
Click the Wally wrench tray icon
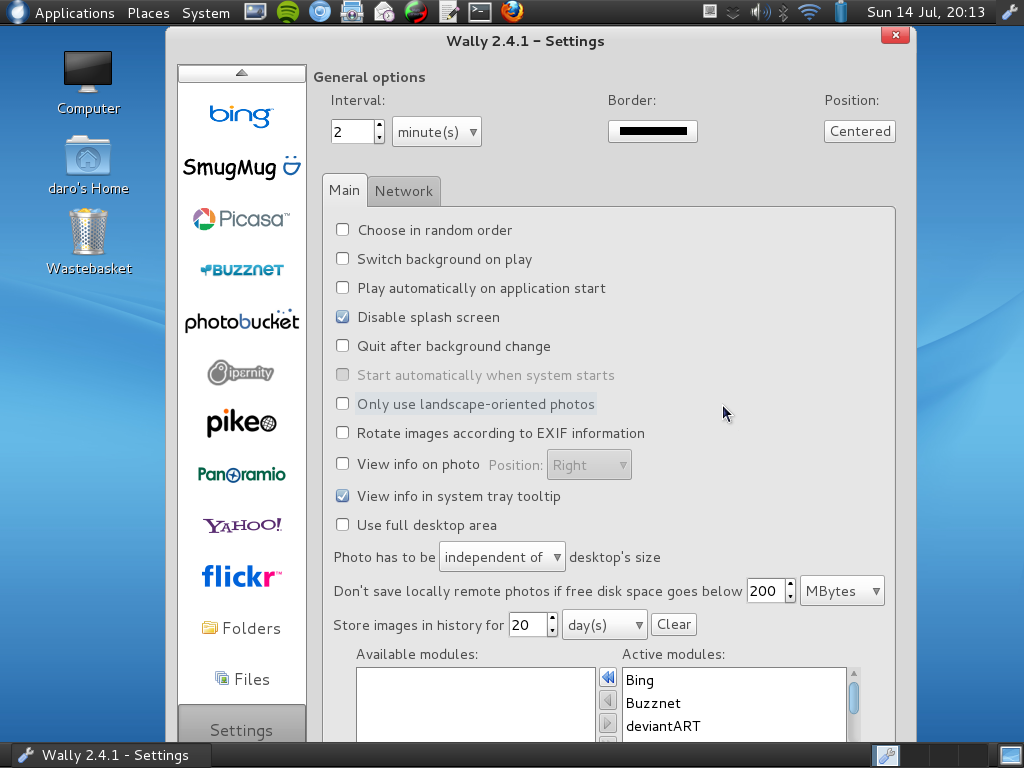pos(1009,12)
